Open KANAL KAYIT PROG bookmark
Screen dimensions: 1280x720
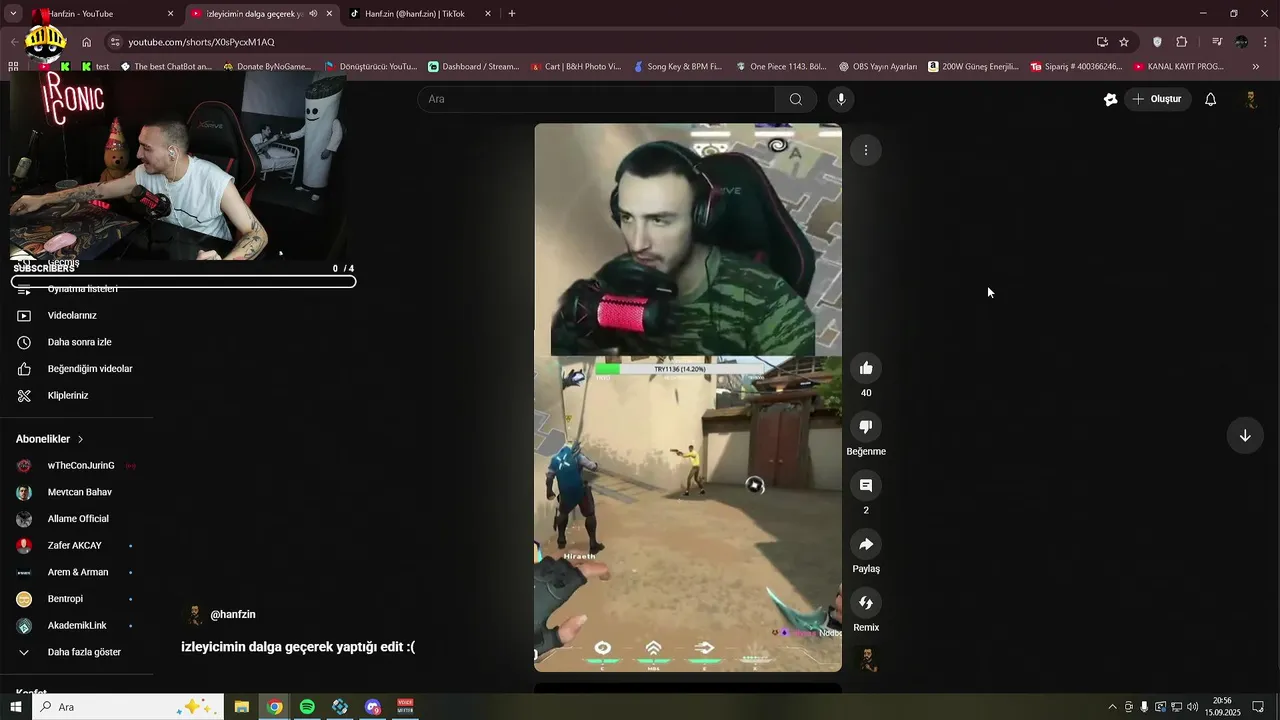click(x=1178, y=67)
